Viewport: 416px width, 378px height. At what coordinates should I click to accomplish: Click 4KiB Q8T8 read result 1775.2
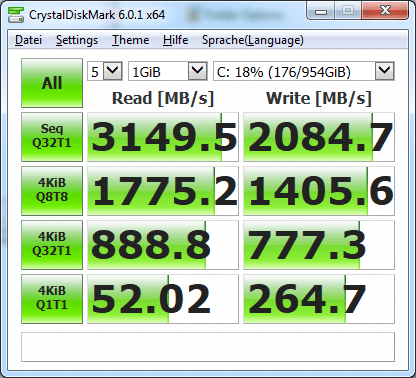pyautogui.click(x=163, y=191)
